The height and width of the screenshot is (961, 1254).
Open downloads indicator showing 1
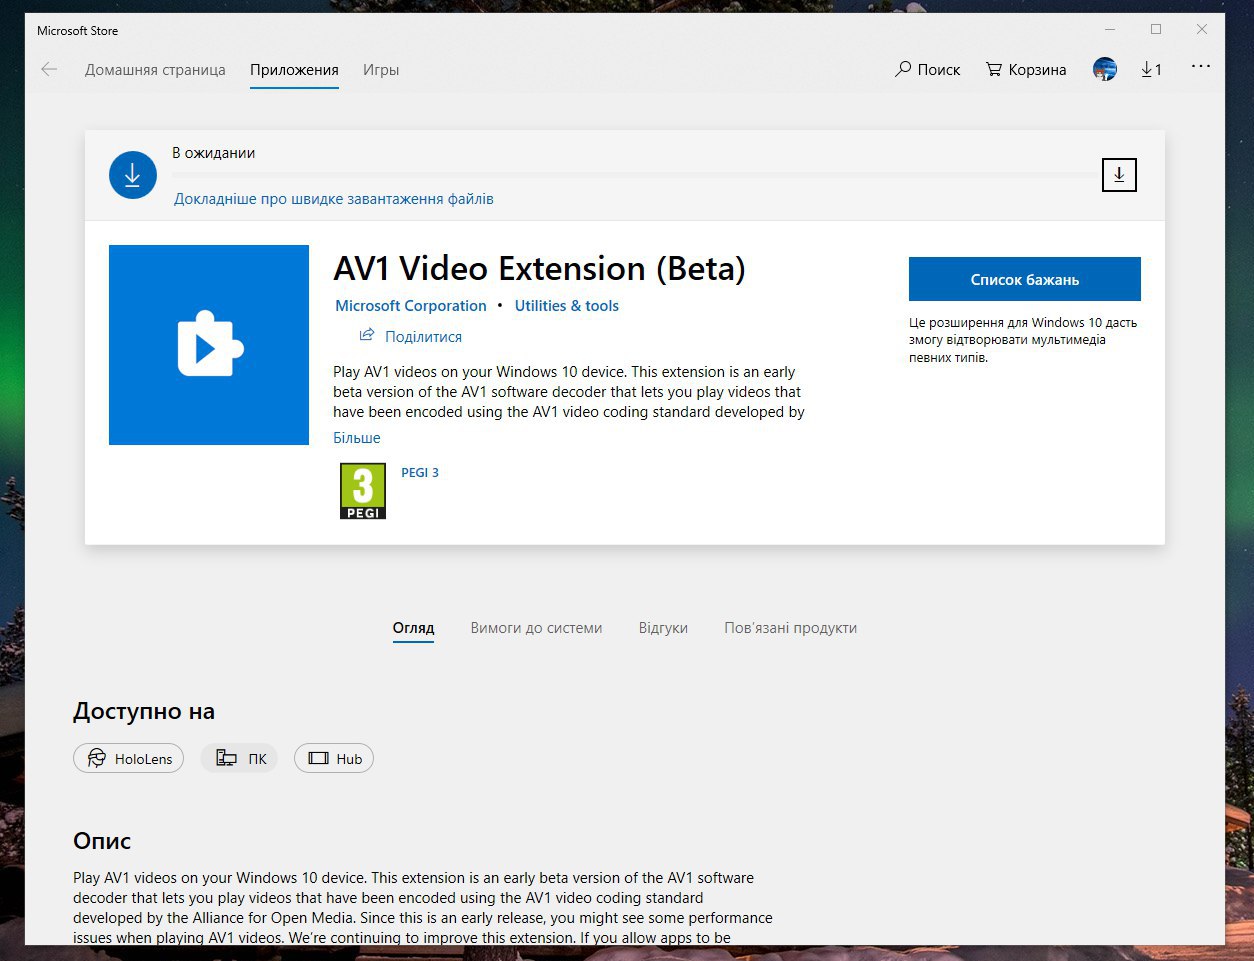tap(1151, 70)
